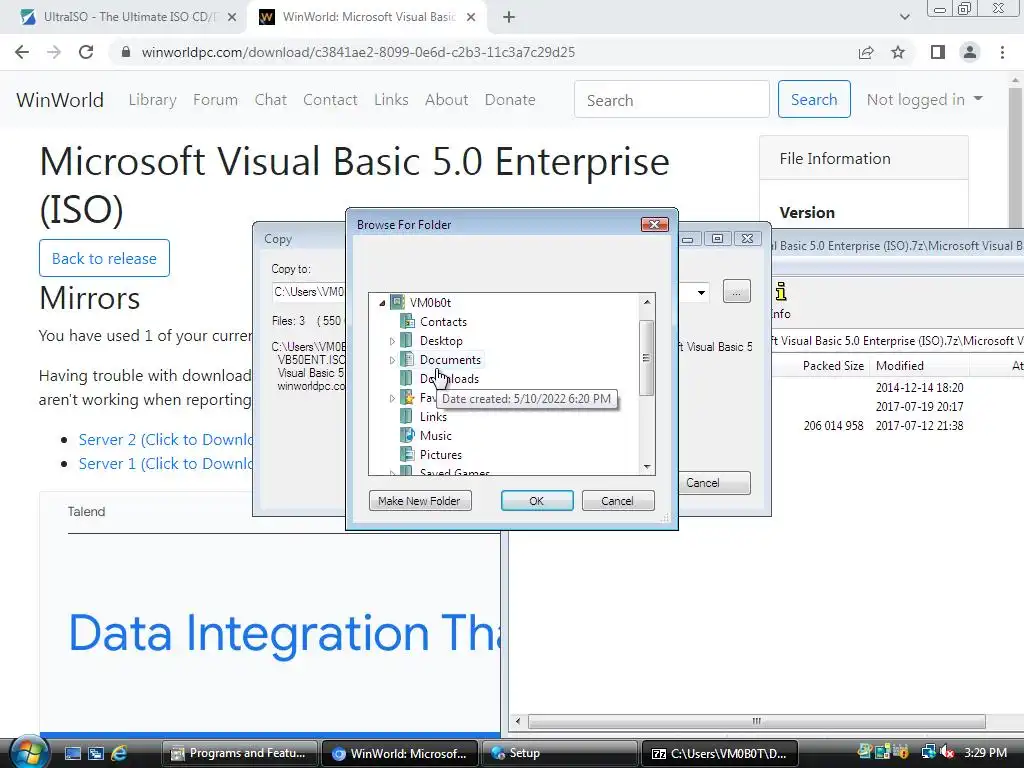Click the browser forward arrow
This screenshot has height=768, width=1024.
54,52
